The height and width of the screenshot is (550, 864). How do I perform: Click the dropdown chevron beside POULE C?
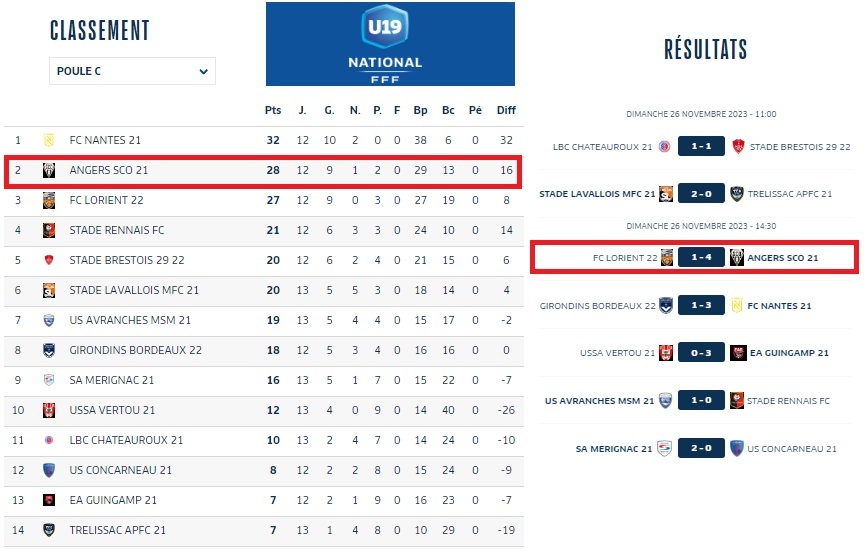point(203,72)
